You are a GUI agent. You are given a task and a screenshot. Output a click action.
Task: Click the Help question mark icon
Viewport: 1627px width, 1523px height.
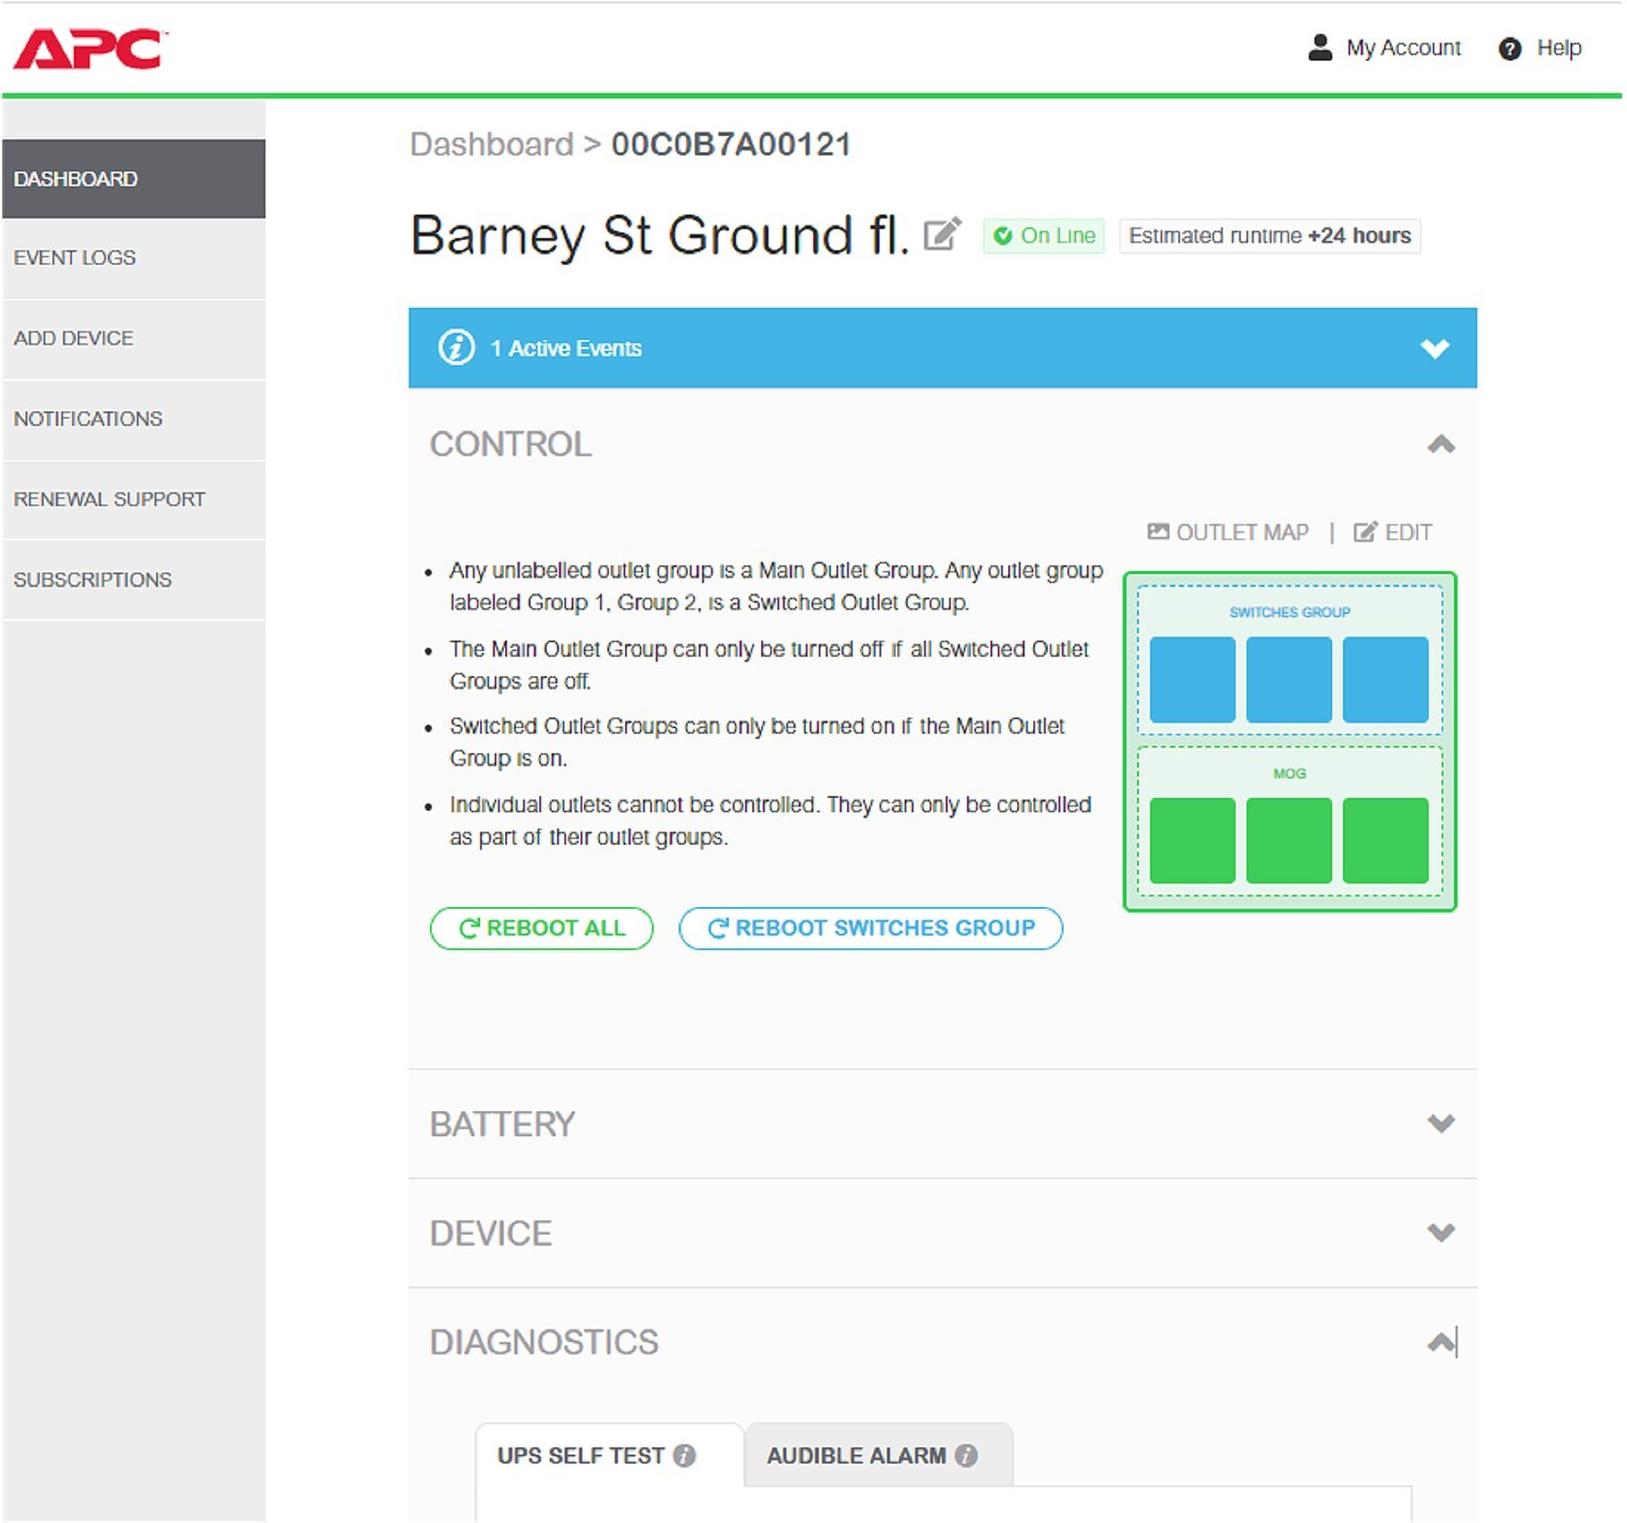pyautogui.click(x=1509, y=49)
